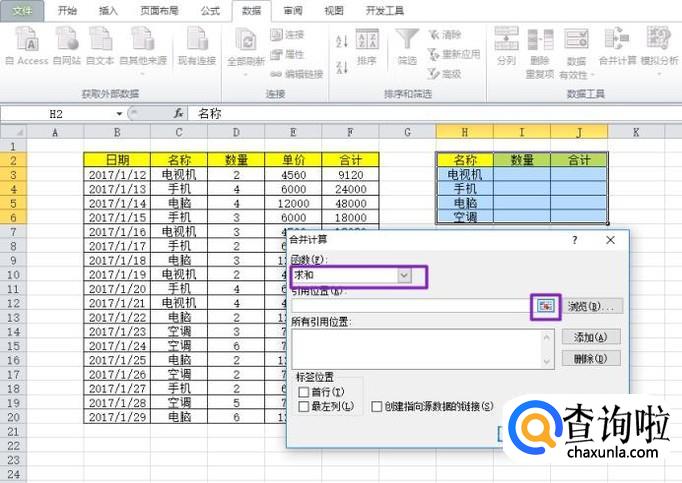Switch to the 公式 (Formulas) tab
This screenshot has height=483, width=682.
pos(210,10)
